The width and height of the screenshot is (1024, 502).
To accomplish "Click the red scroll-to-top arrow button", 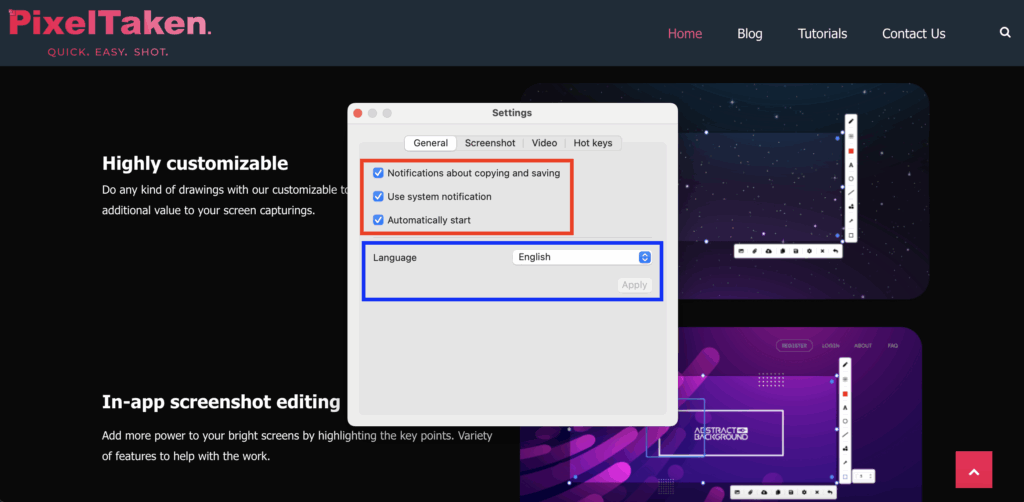I will [972, 470].
